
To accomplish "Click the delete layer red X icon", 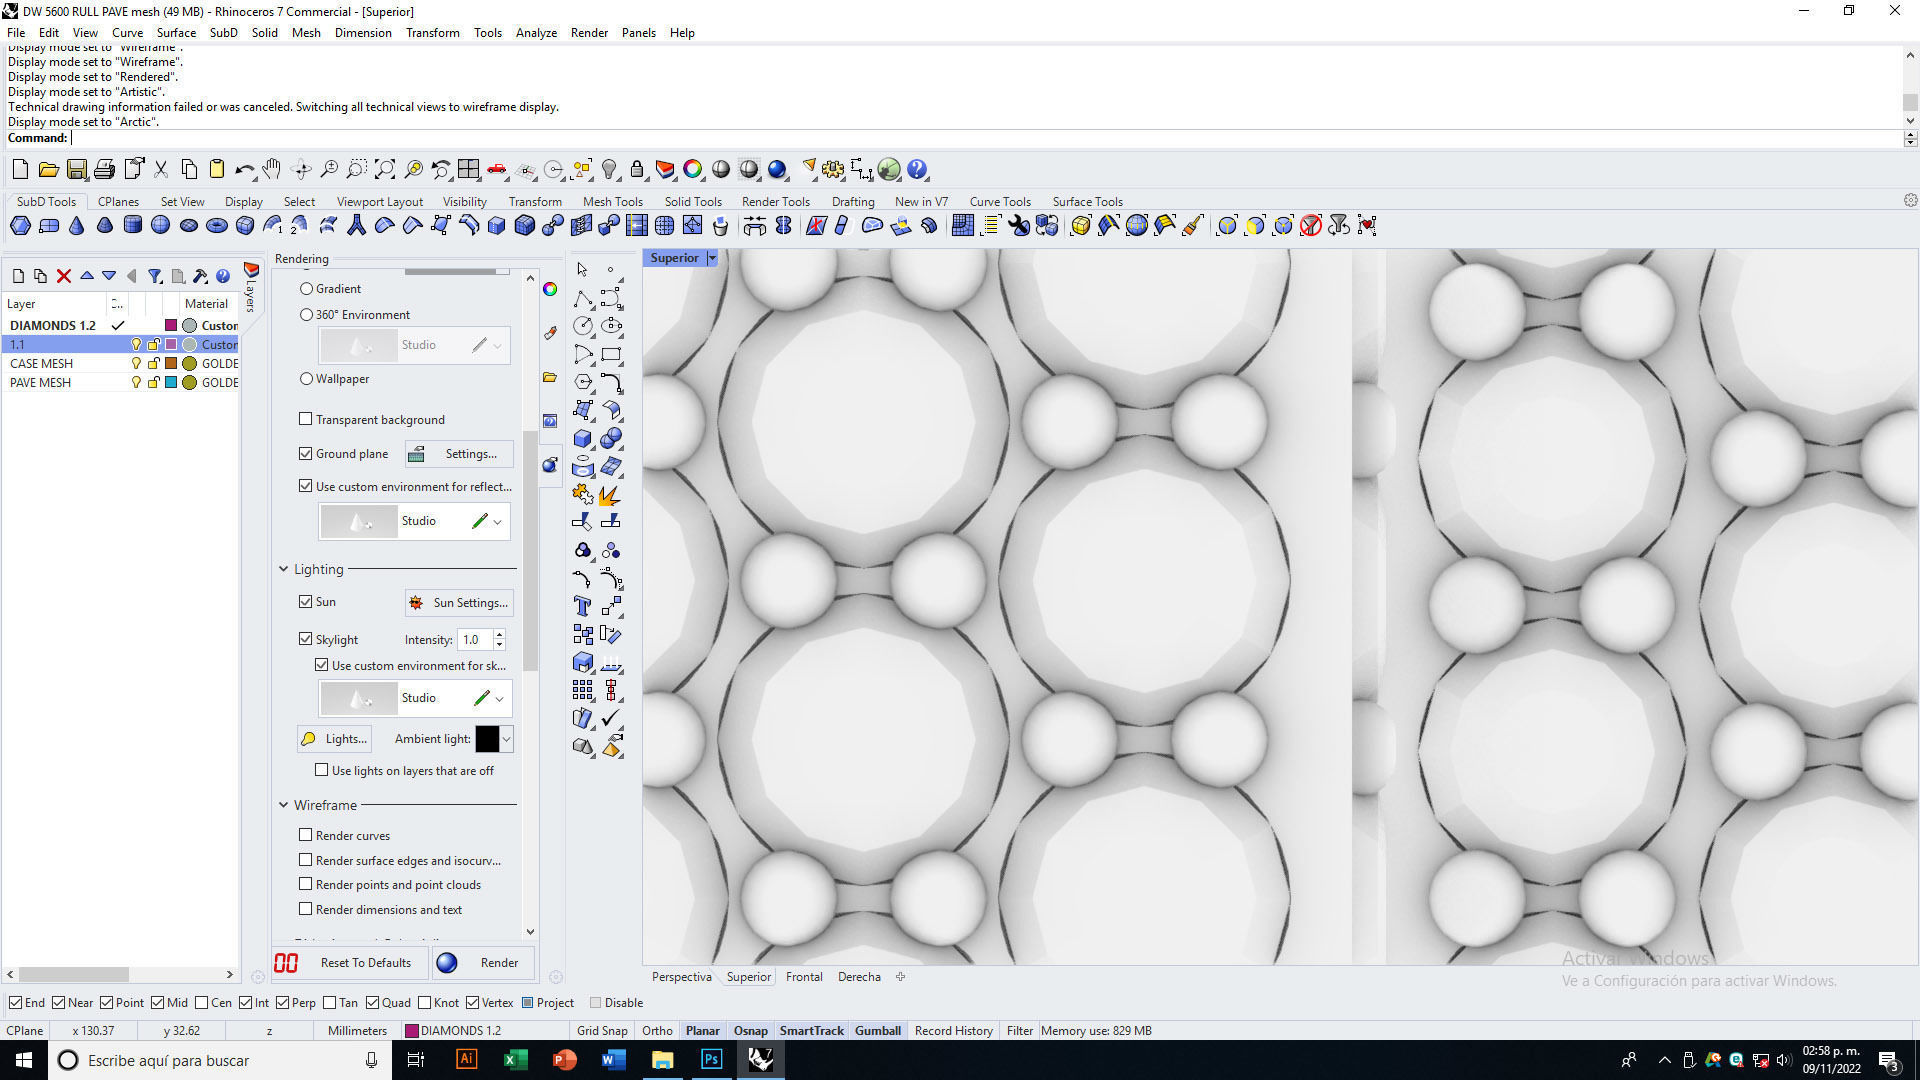I will click(x=64, y=276).
